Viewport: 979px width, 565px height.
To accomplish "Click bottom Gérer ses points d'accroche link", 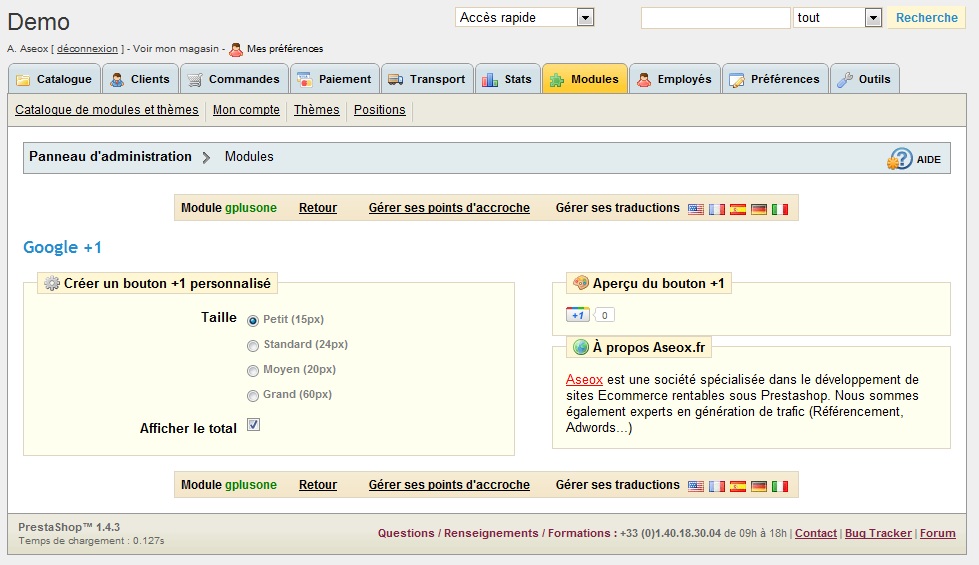I will coord(449,485).
